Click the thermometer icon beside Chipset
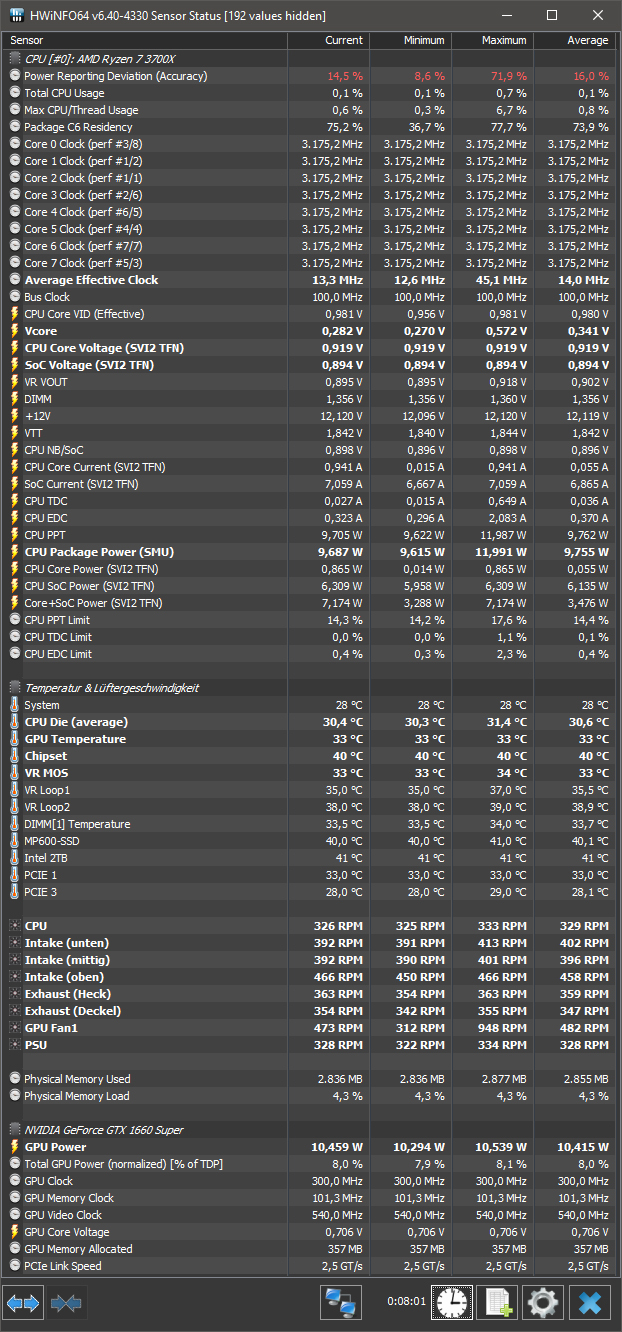The height and width of the screenshot is (1332, 622). click(15, 756)
